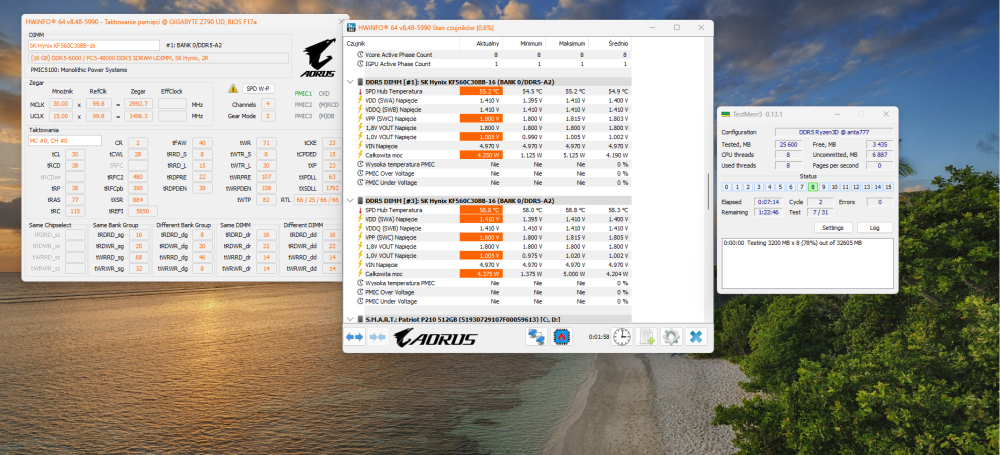Click the memory chip icon of DDR5 DIMM [#1] header
This screenshot has width=1000, height=455.
tap(360, 82)
